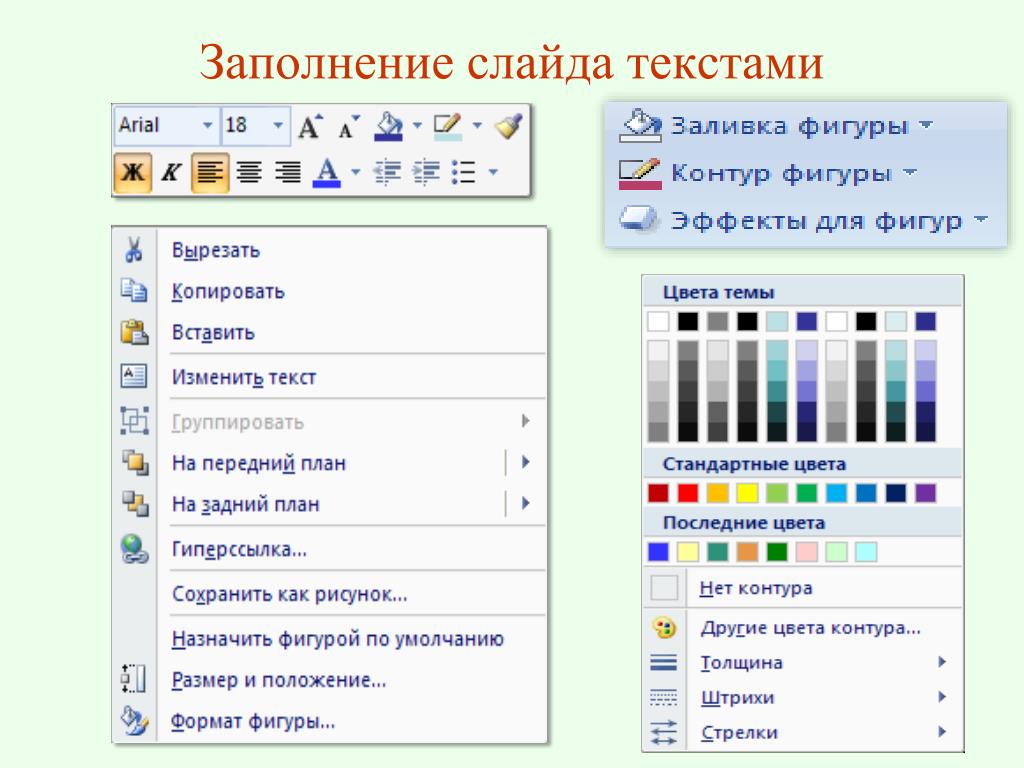Click the edit text icon
1024x768 pixels.
[x=134, y=376]
